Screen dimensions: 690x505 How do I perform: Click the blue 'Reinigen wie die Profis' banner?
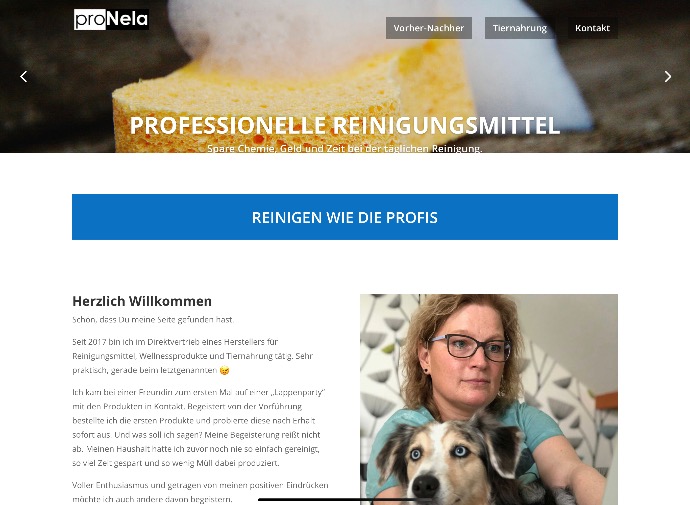[345, 217]
